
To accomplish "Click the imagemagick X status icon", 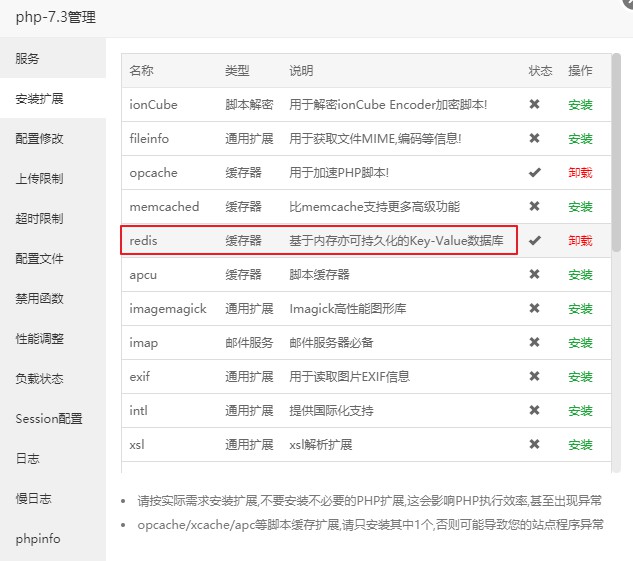I will (x=534, y=308).
